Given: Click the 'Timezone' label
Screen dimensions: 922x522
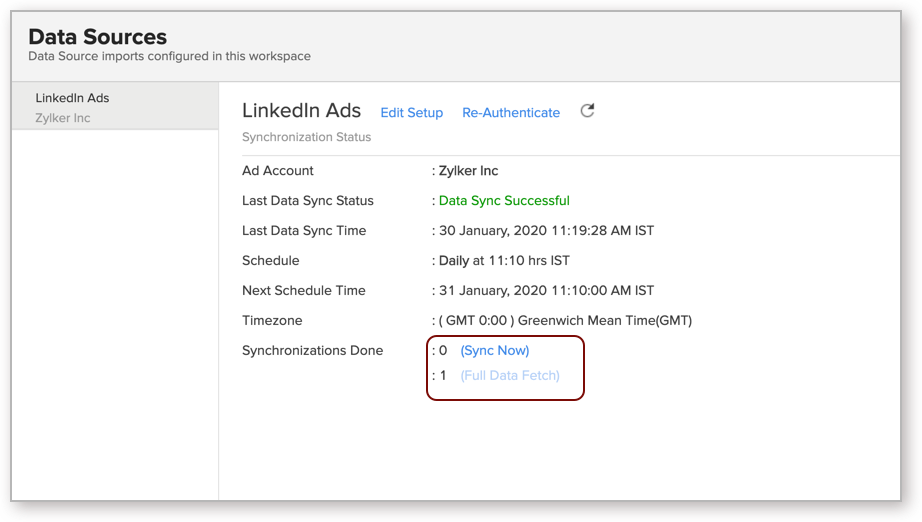Looking at the screenshot, I should click(x=272, y=320).
